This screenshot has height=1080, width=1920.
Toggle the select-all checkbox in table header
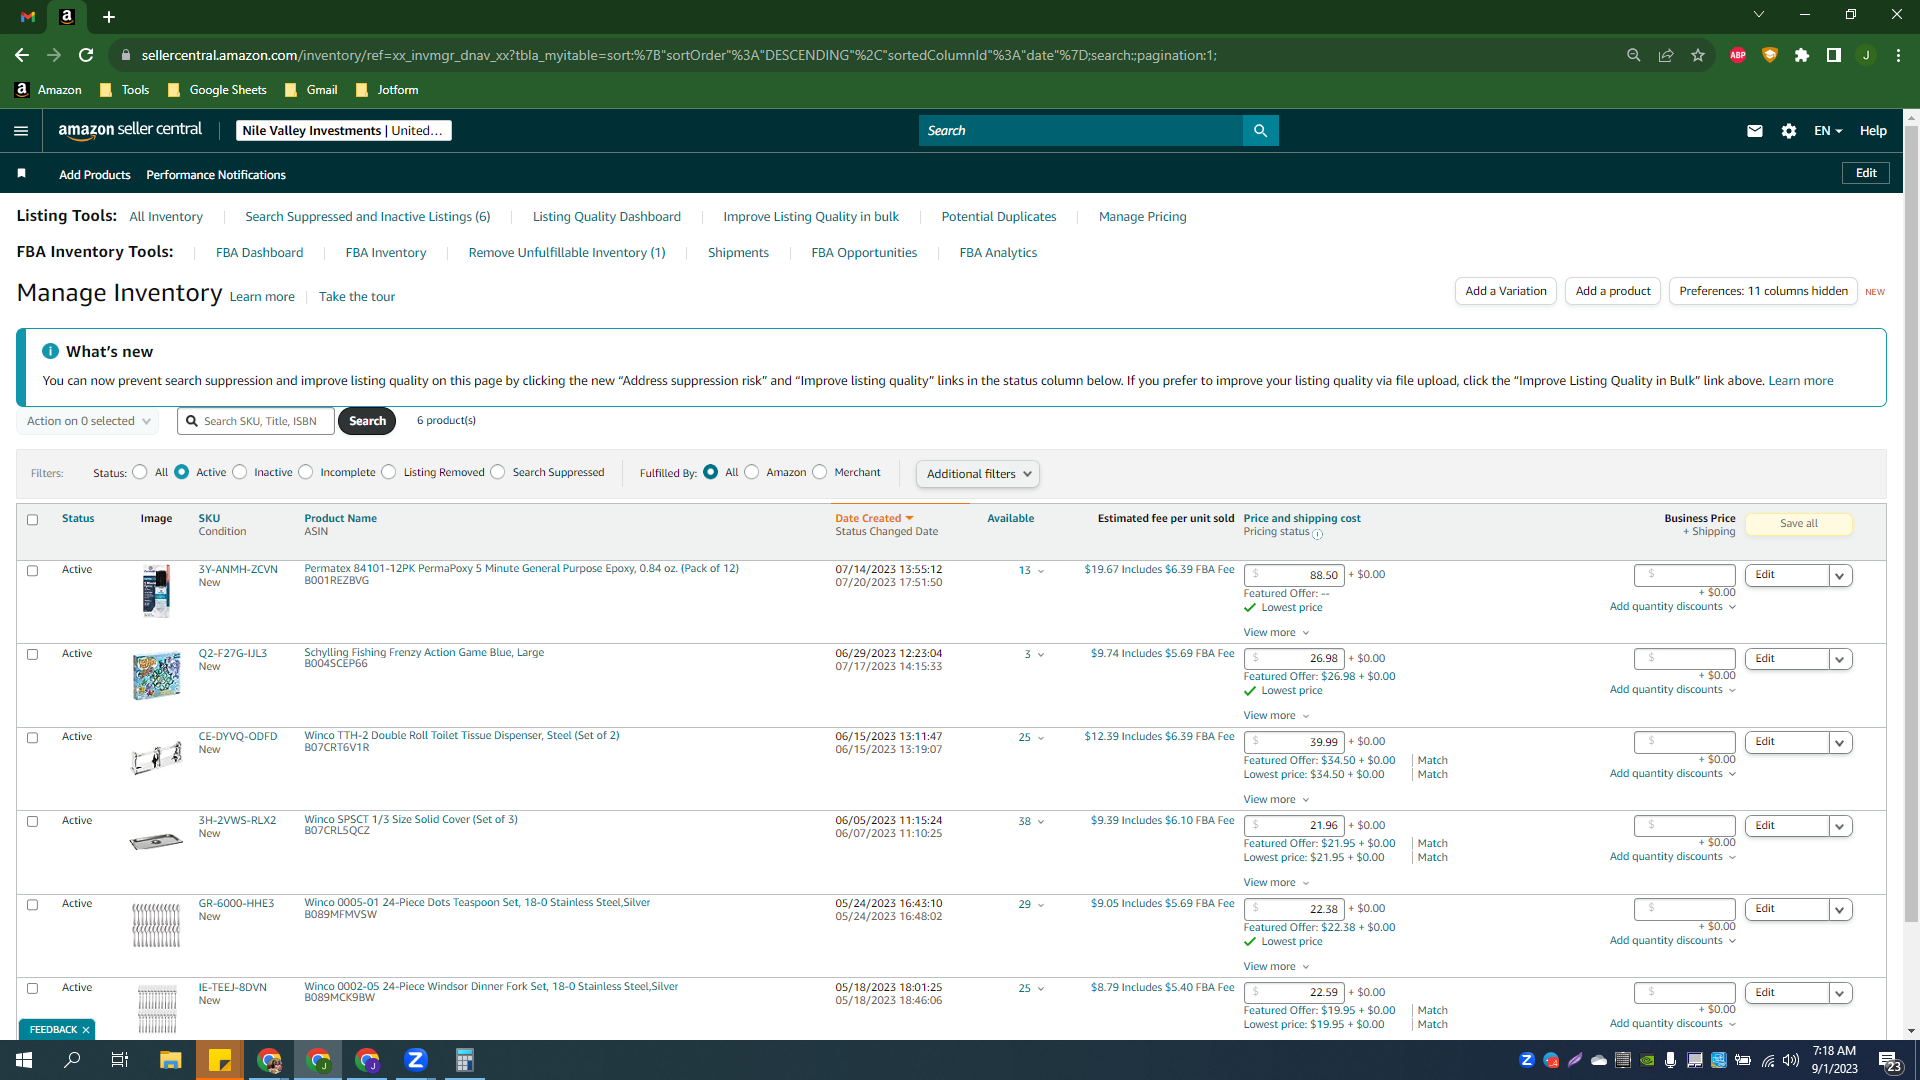pos(33,520)
